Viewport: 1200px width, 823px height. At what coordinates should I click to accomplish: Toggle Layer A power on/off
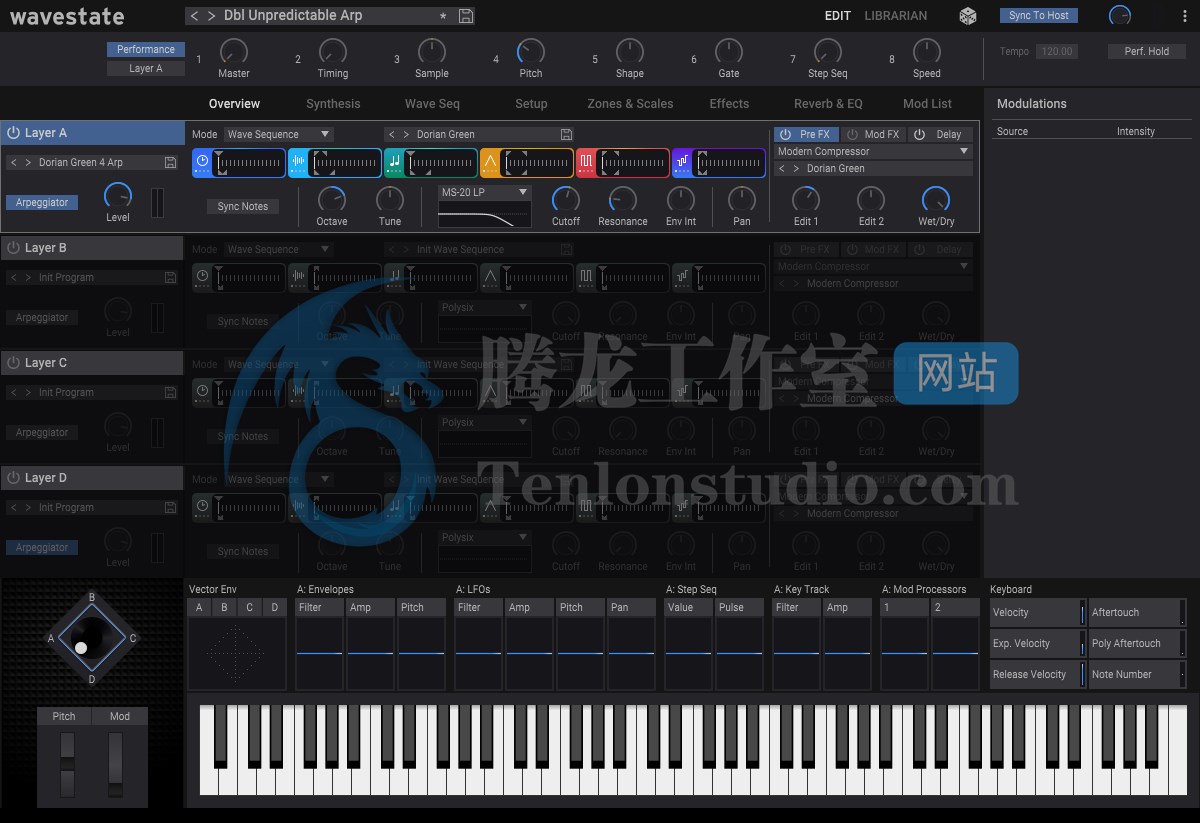[14, 133]
